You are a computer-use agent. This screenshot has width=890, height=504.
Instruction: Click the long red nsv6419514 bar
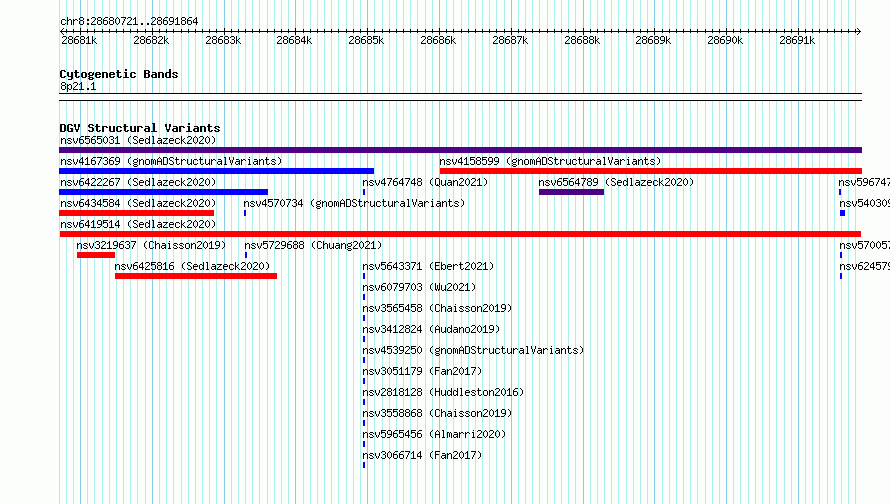coord(460,234)
